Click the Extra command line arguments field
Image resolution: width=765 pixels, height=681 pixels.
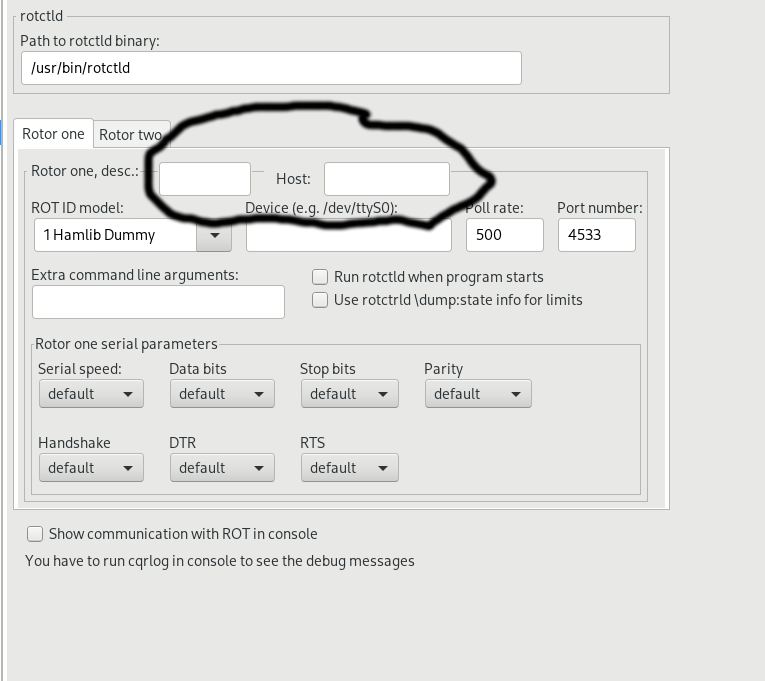pos(158,302)
